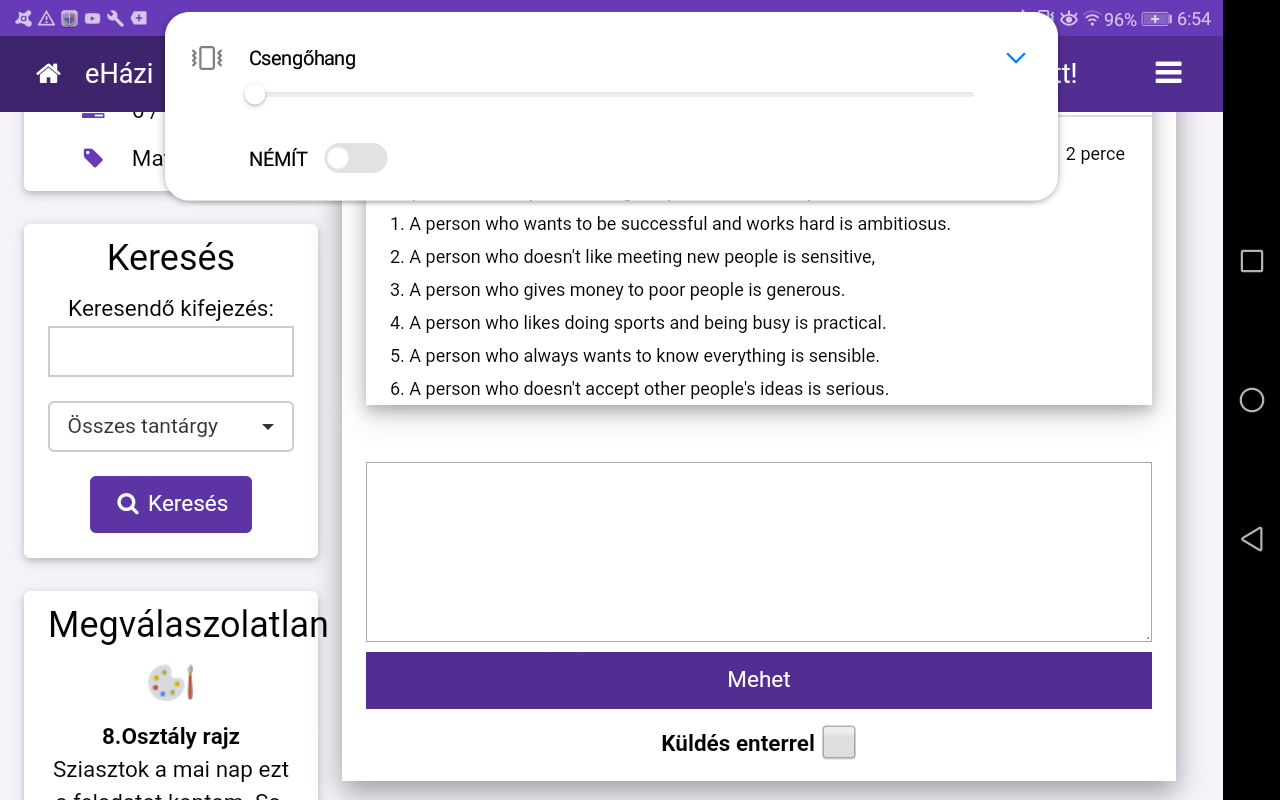Toggle the NÉMÍT mute switch
This screenshot has height=800, width=1280.
pyautogui.click(x=355, y=158)
